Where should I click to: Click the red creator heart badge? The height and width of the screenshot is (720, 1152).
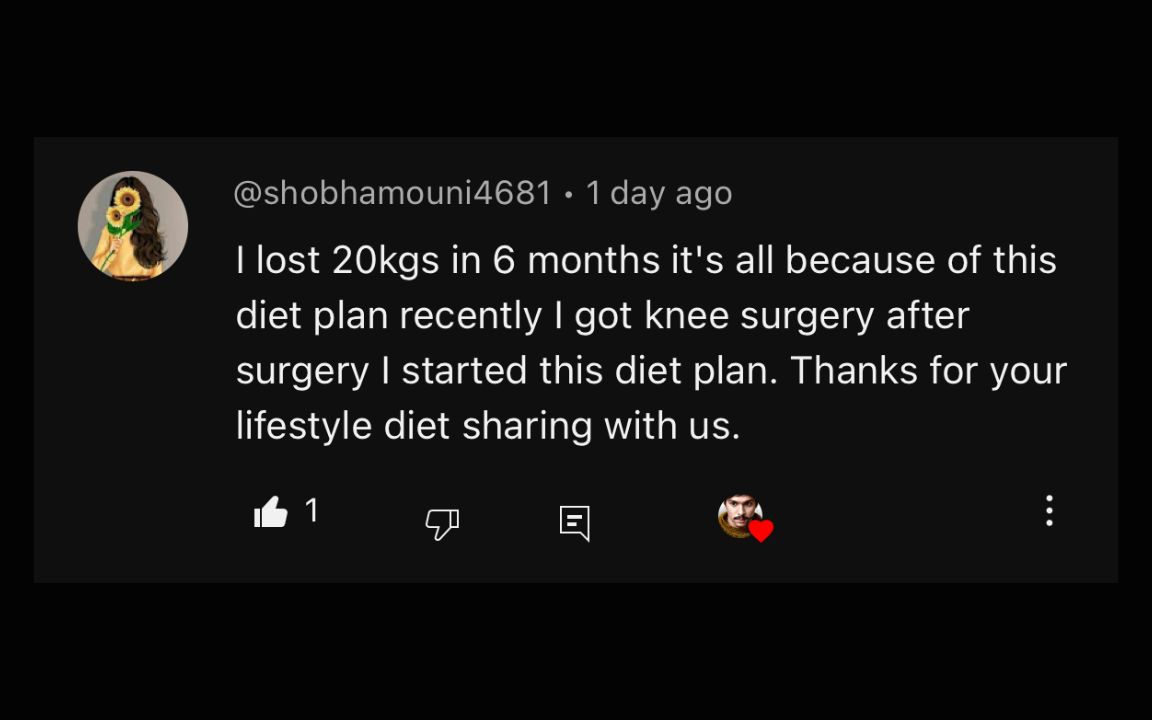coord(761,532)
